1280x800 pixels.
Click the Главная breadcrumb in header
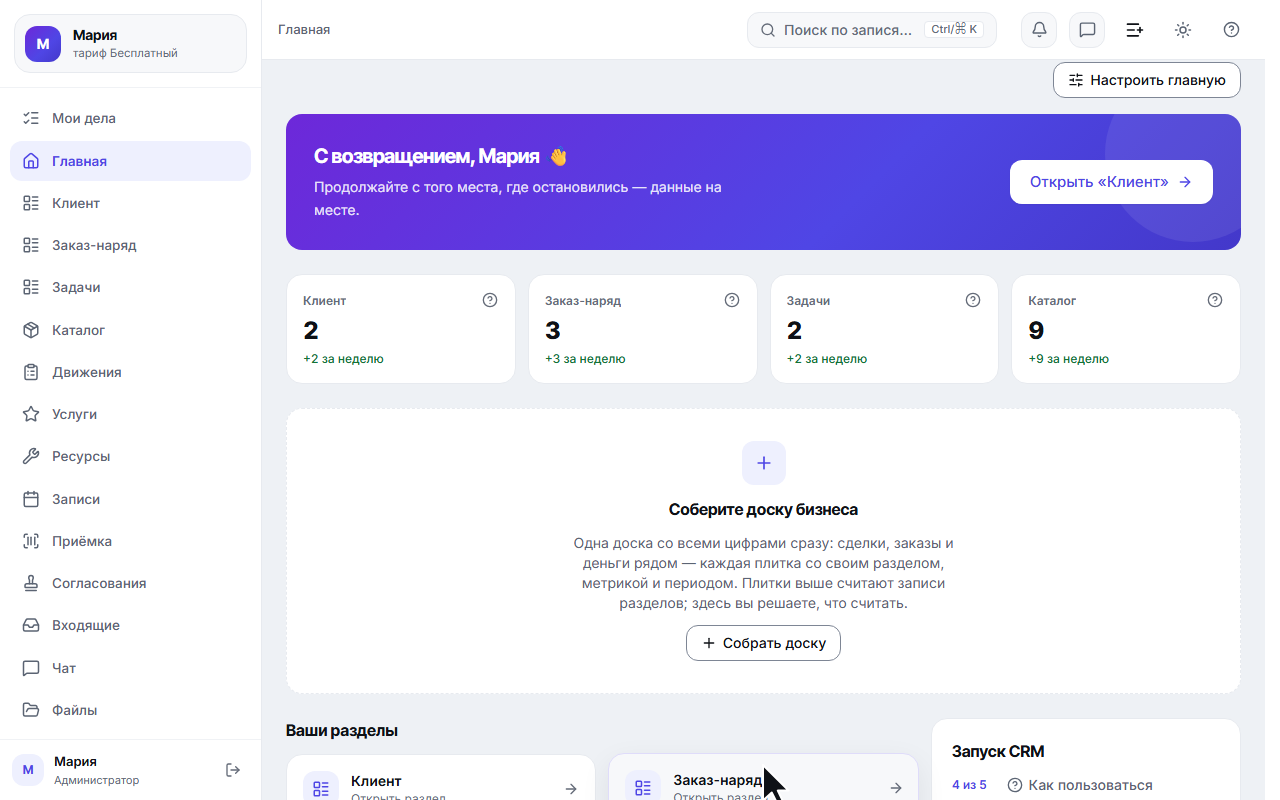point(304,30)
